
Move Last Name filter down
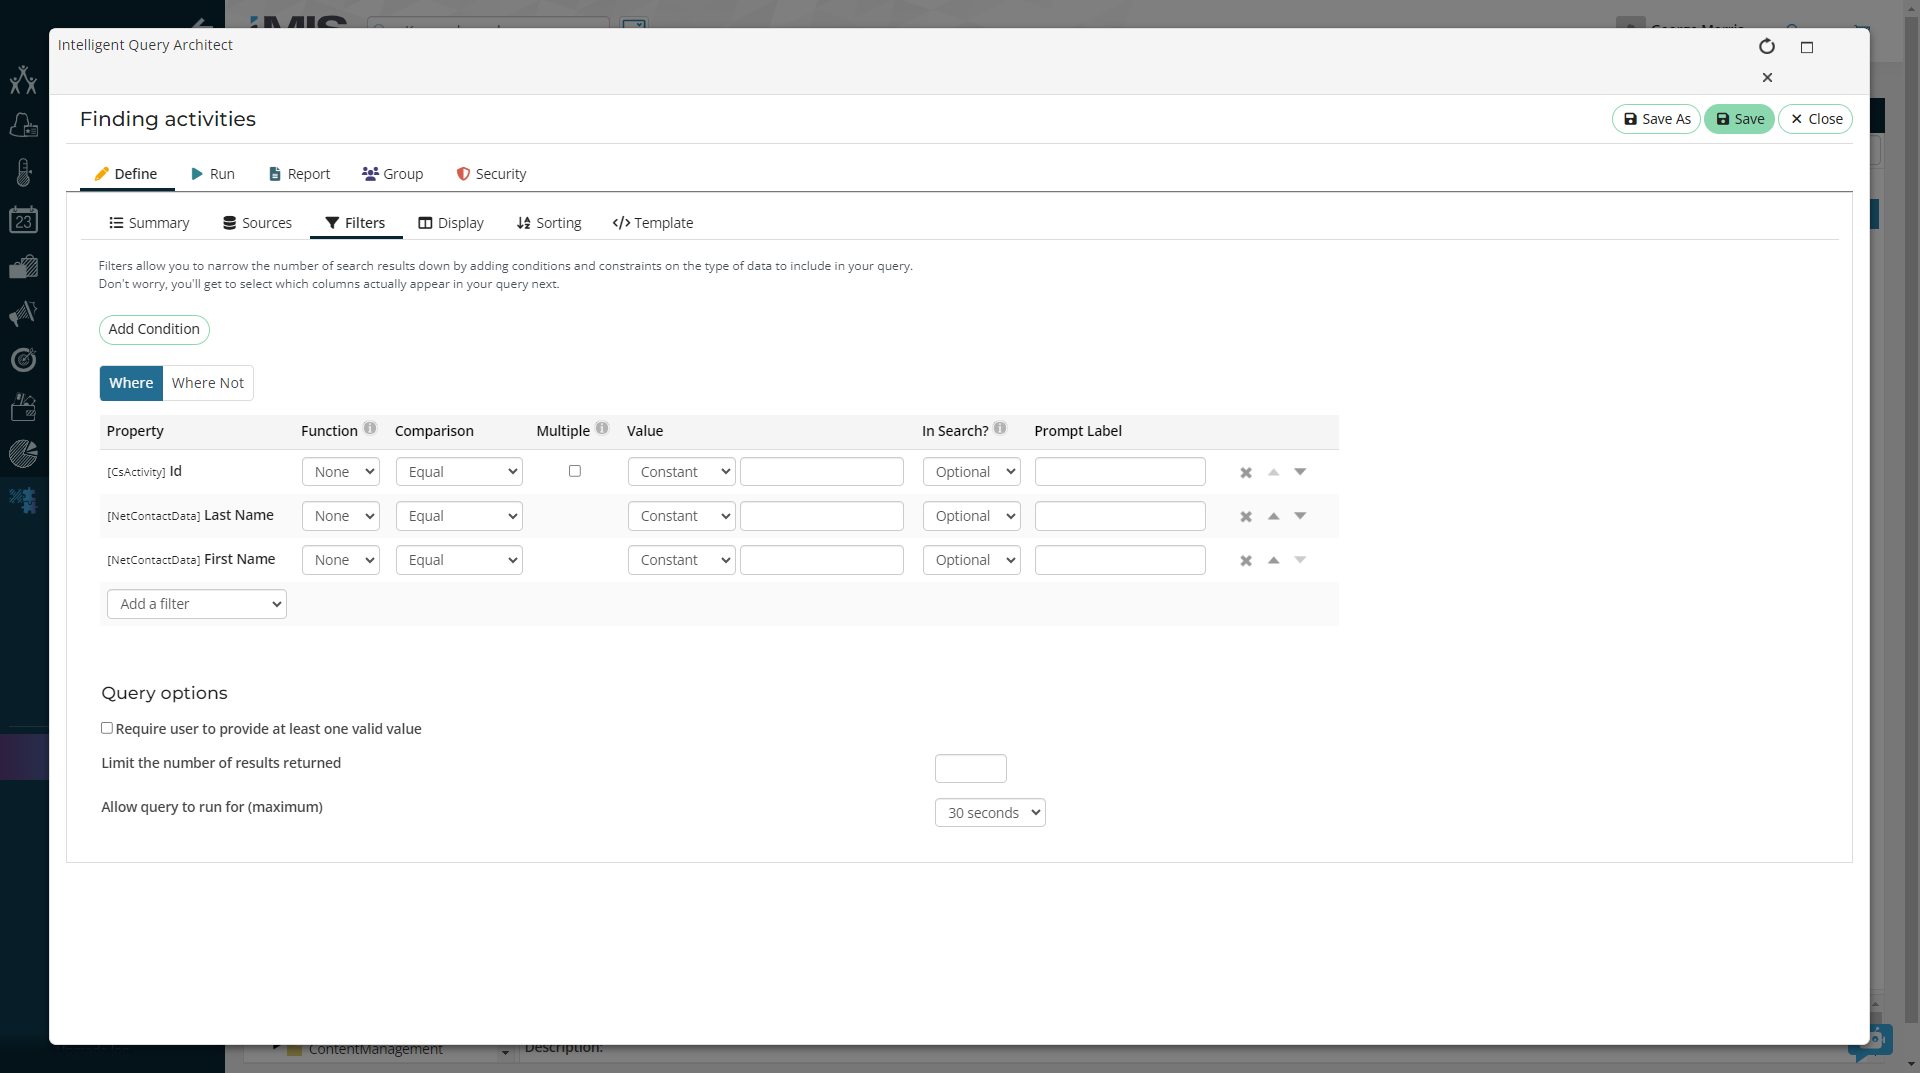coord(1300,516)
